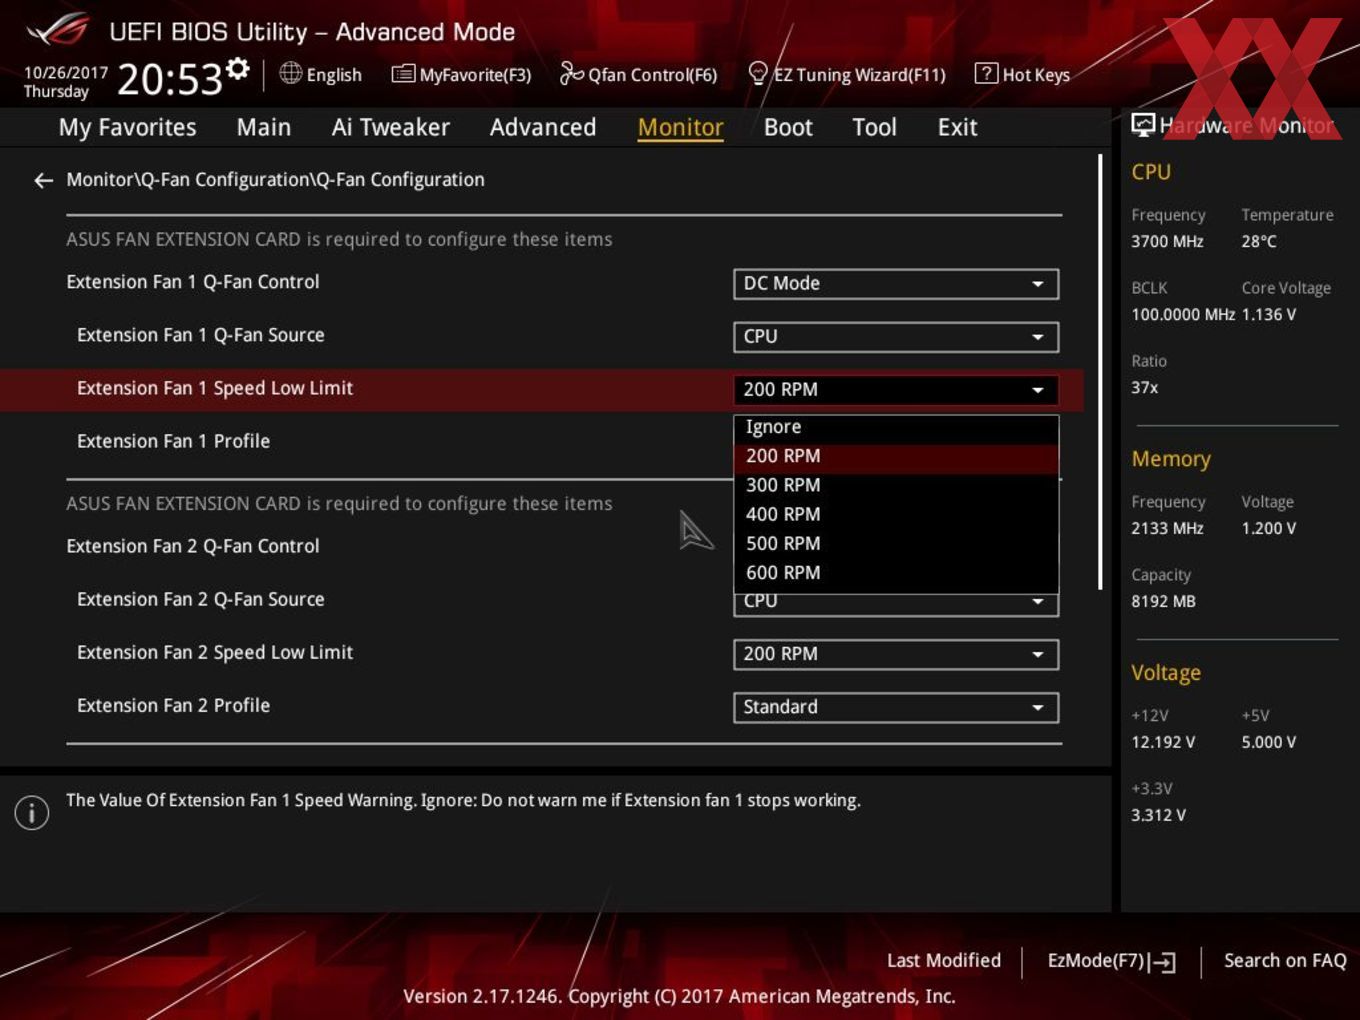Click +12V reading 12.192 V
Screen dimensions: 1360x1020
[x=1163, y=742]
